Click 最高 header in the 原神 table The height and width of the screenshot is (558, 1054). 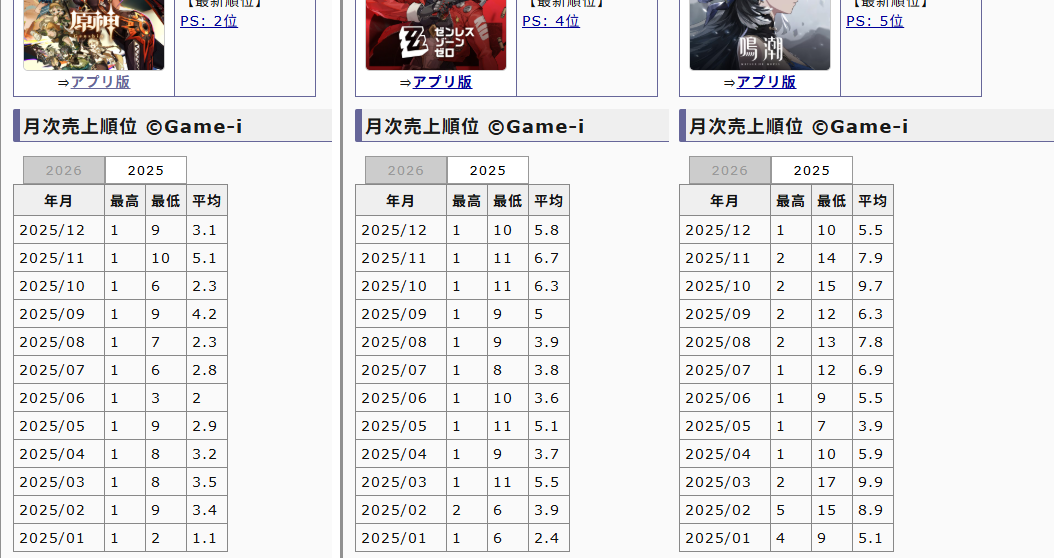[x=125, y=200]
